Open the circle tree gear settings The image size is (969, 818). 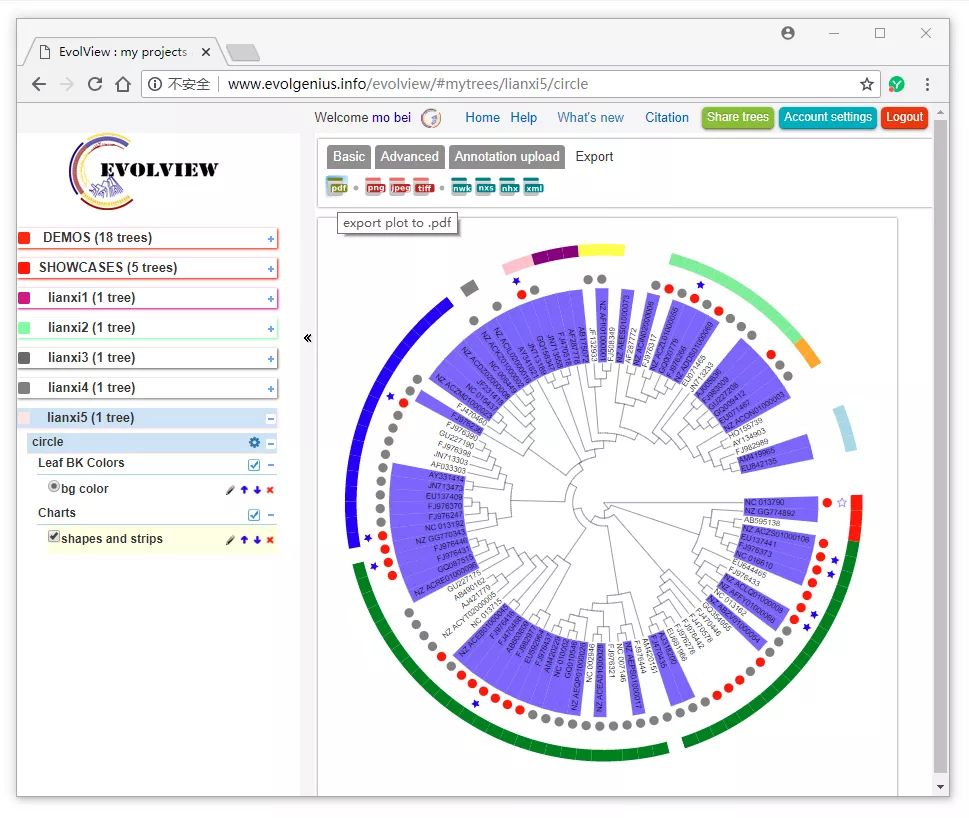click(x=254, y=442)
